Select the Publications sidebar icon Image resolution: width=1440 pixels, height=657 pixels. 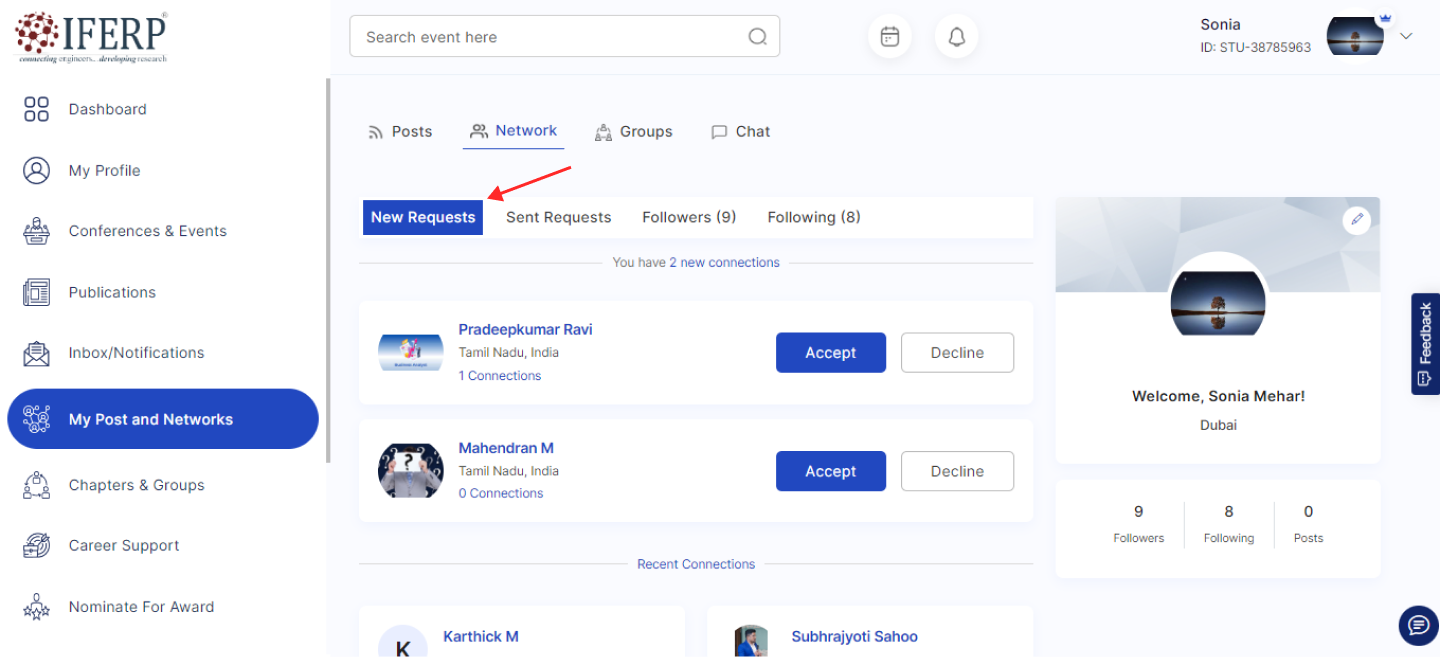(x=36, y=292)
